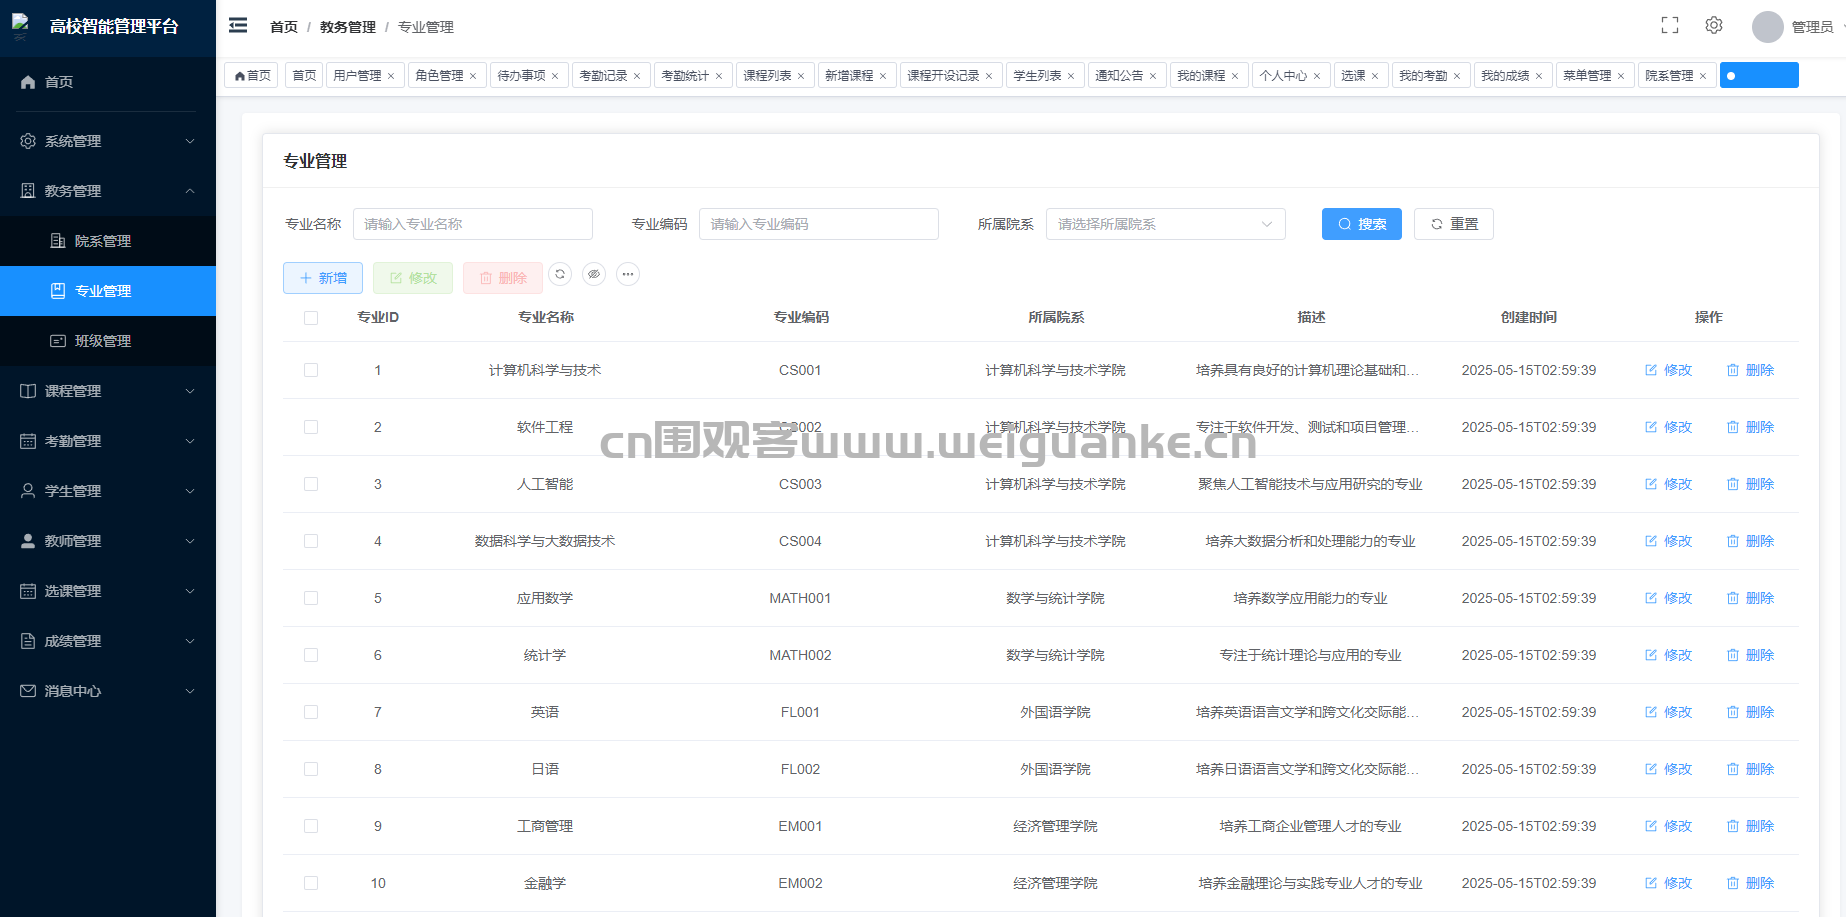Close the 用户管理 tab
This screenshot has height=917, width=1846.
click(x=391, y=76)
